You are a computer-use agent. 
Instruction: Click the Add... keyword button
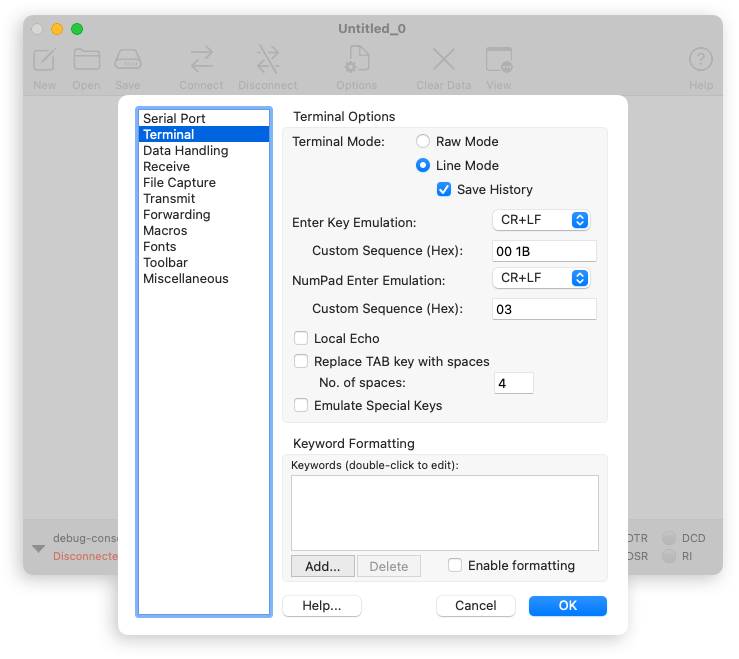tap(323, 566)
